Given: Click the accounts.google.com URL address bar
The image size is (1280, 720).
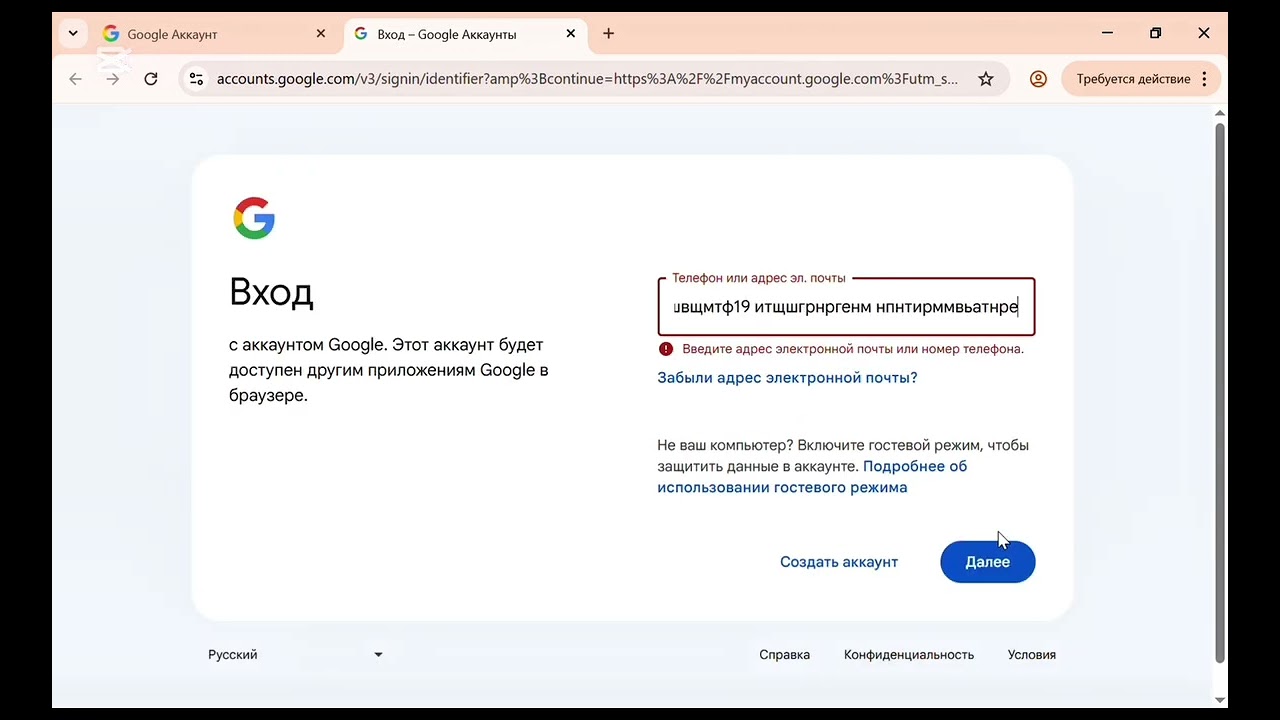Looking at the screenshot, I should tap(587, 79).
